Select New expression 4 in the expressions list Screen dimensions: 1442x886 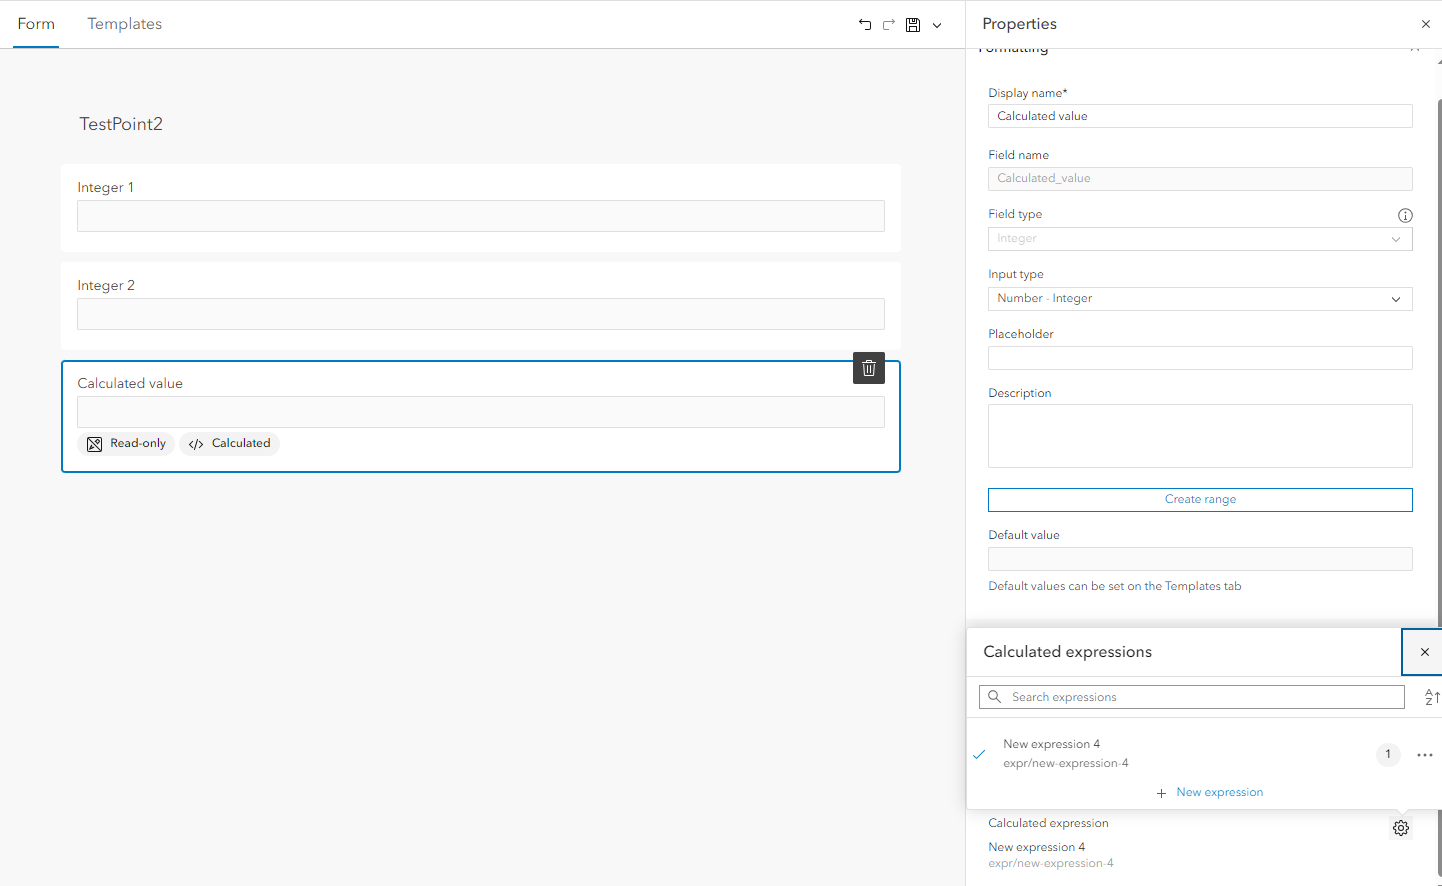[x=1066, y=753]
